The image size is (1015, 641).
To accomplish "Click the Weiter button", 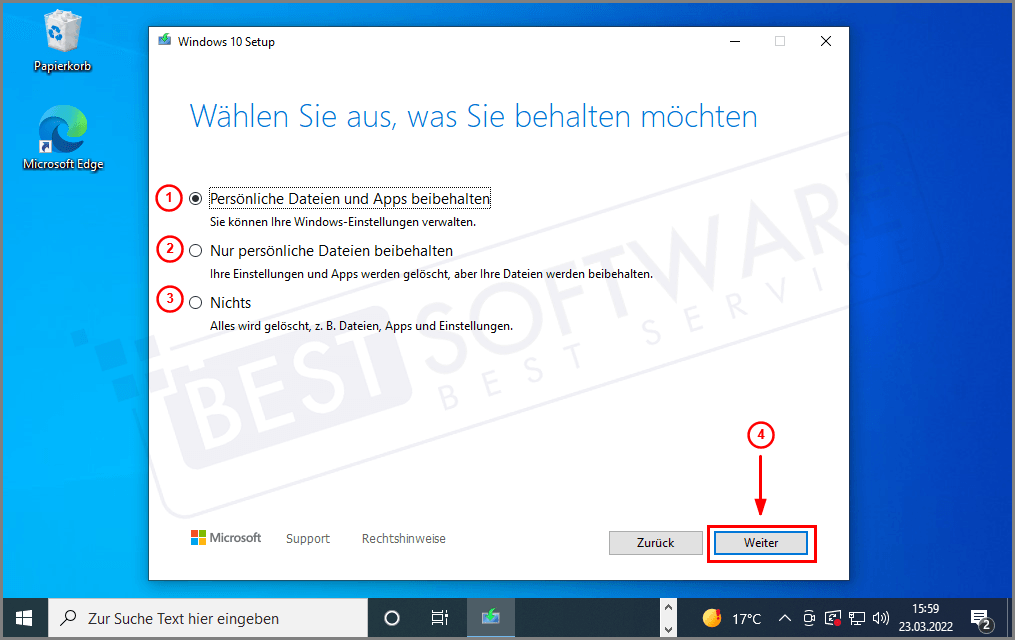I will (761, 542).
